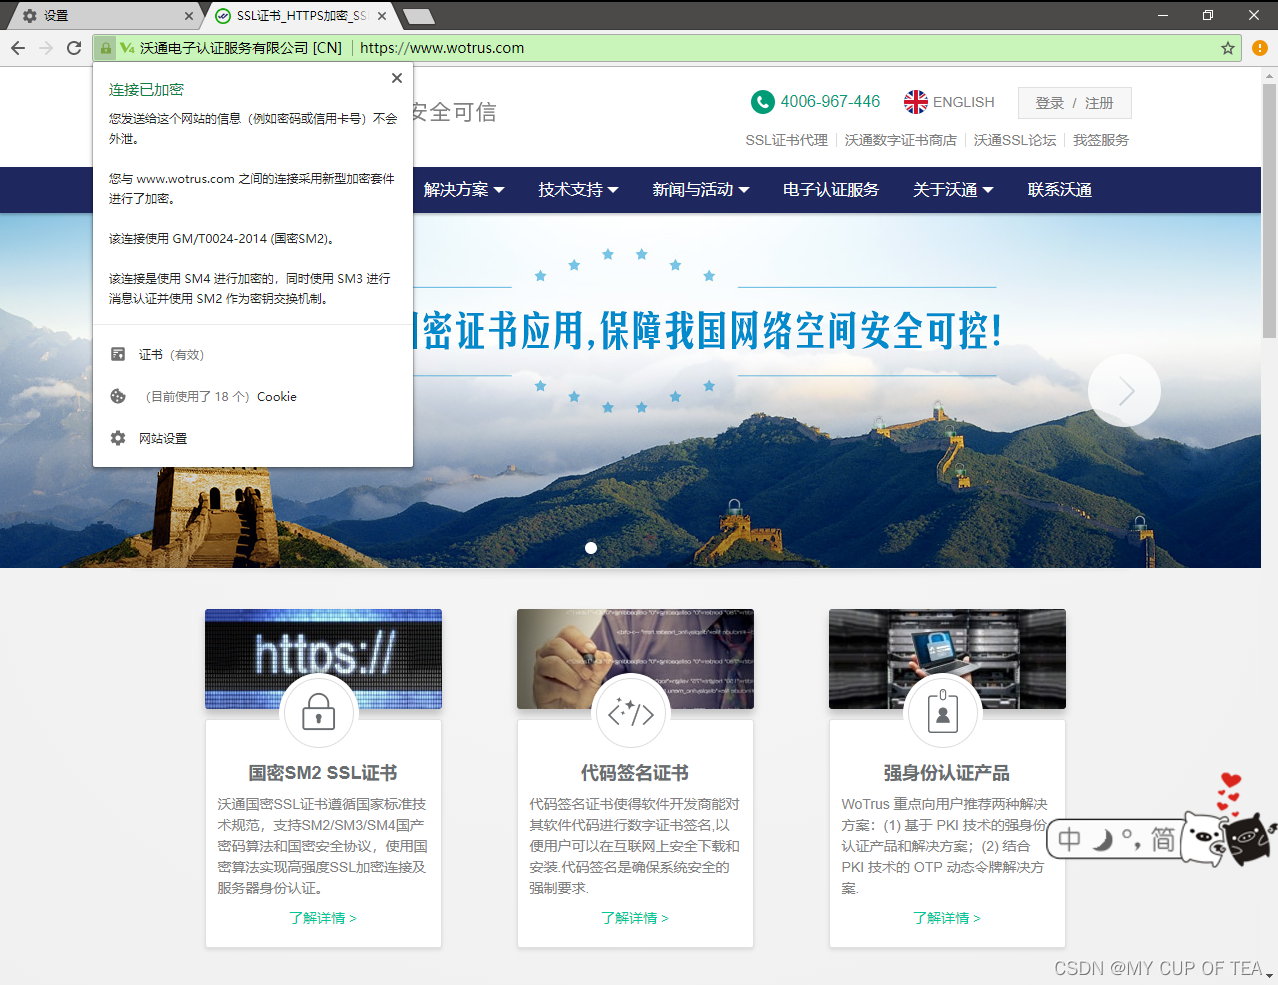Open the 电子认证服务 nav item
The image size is (1278, 985).
click(831, 190)
